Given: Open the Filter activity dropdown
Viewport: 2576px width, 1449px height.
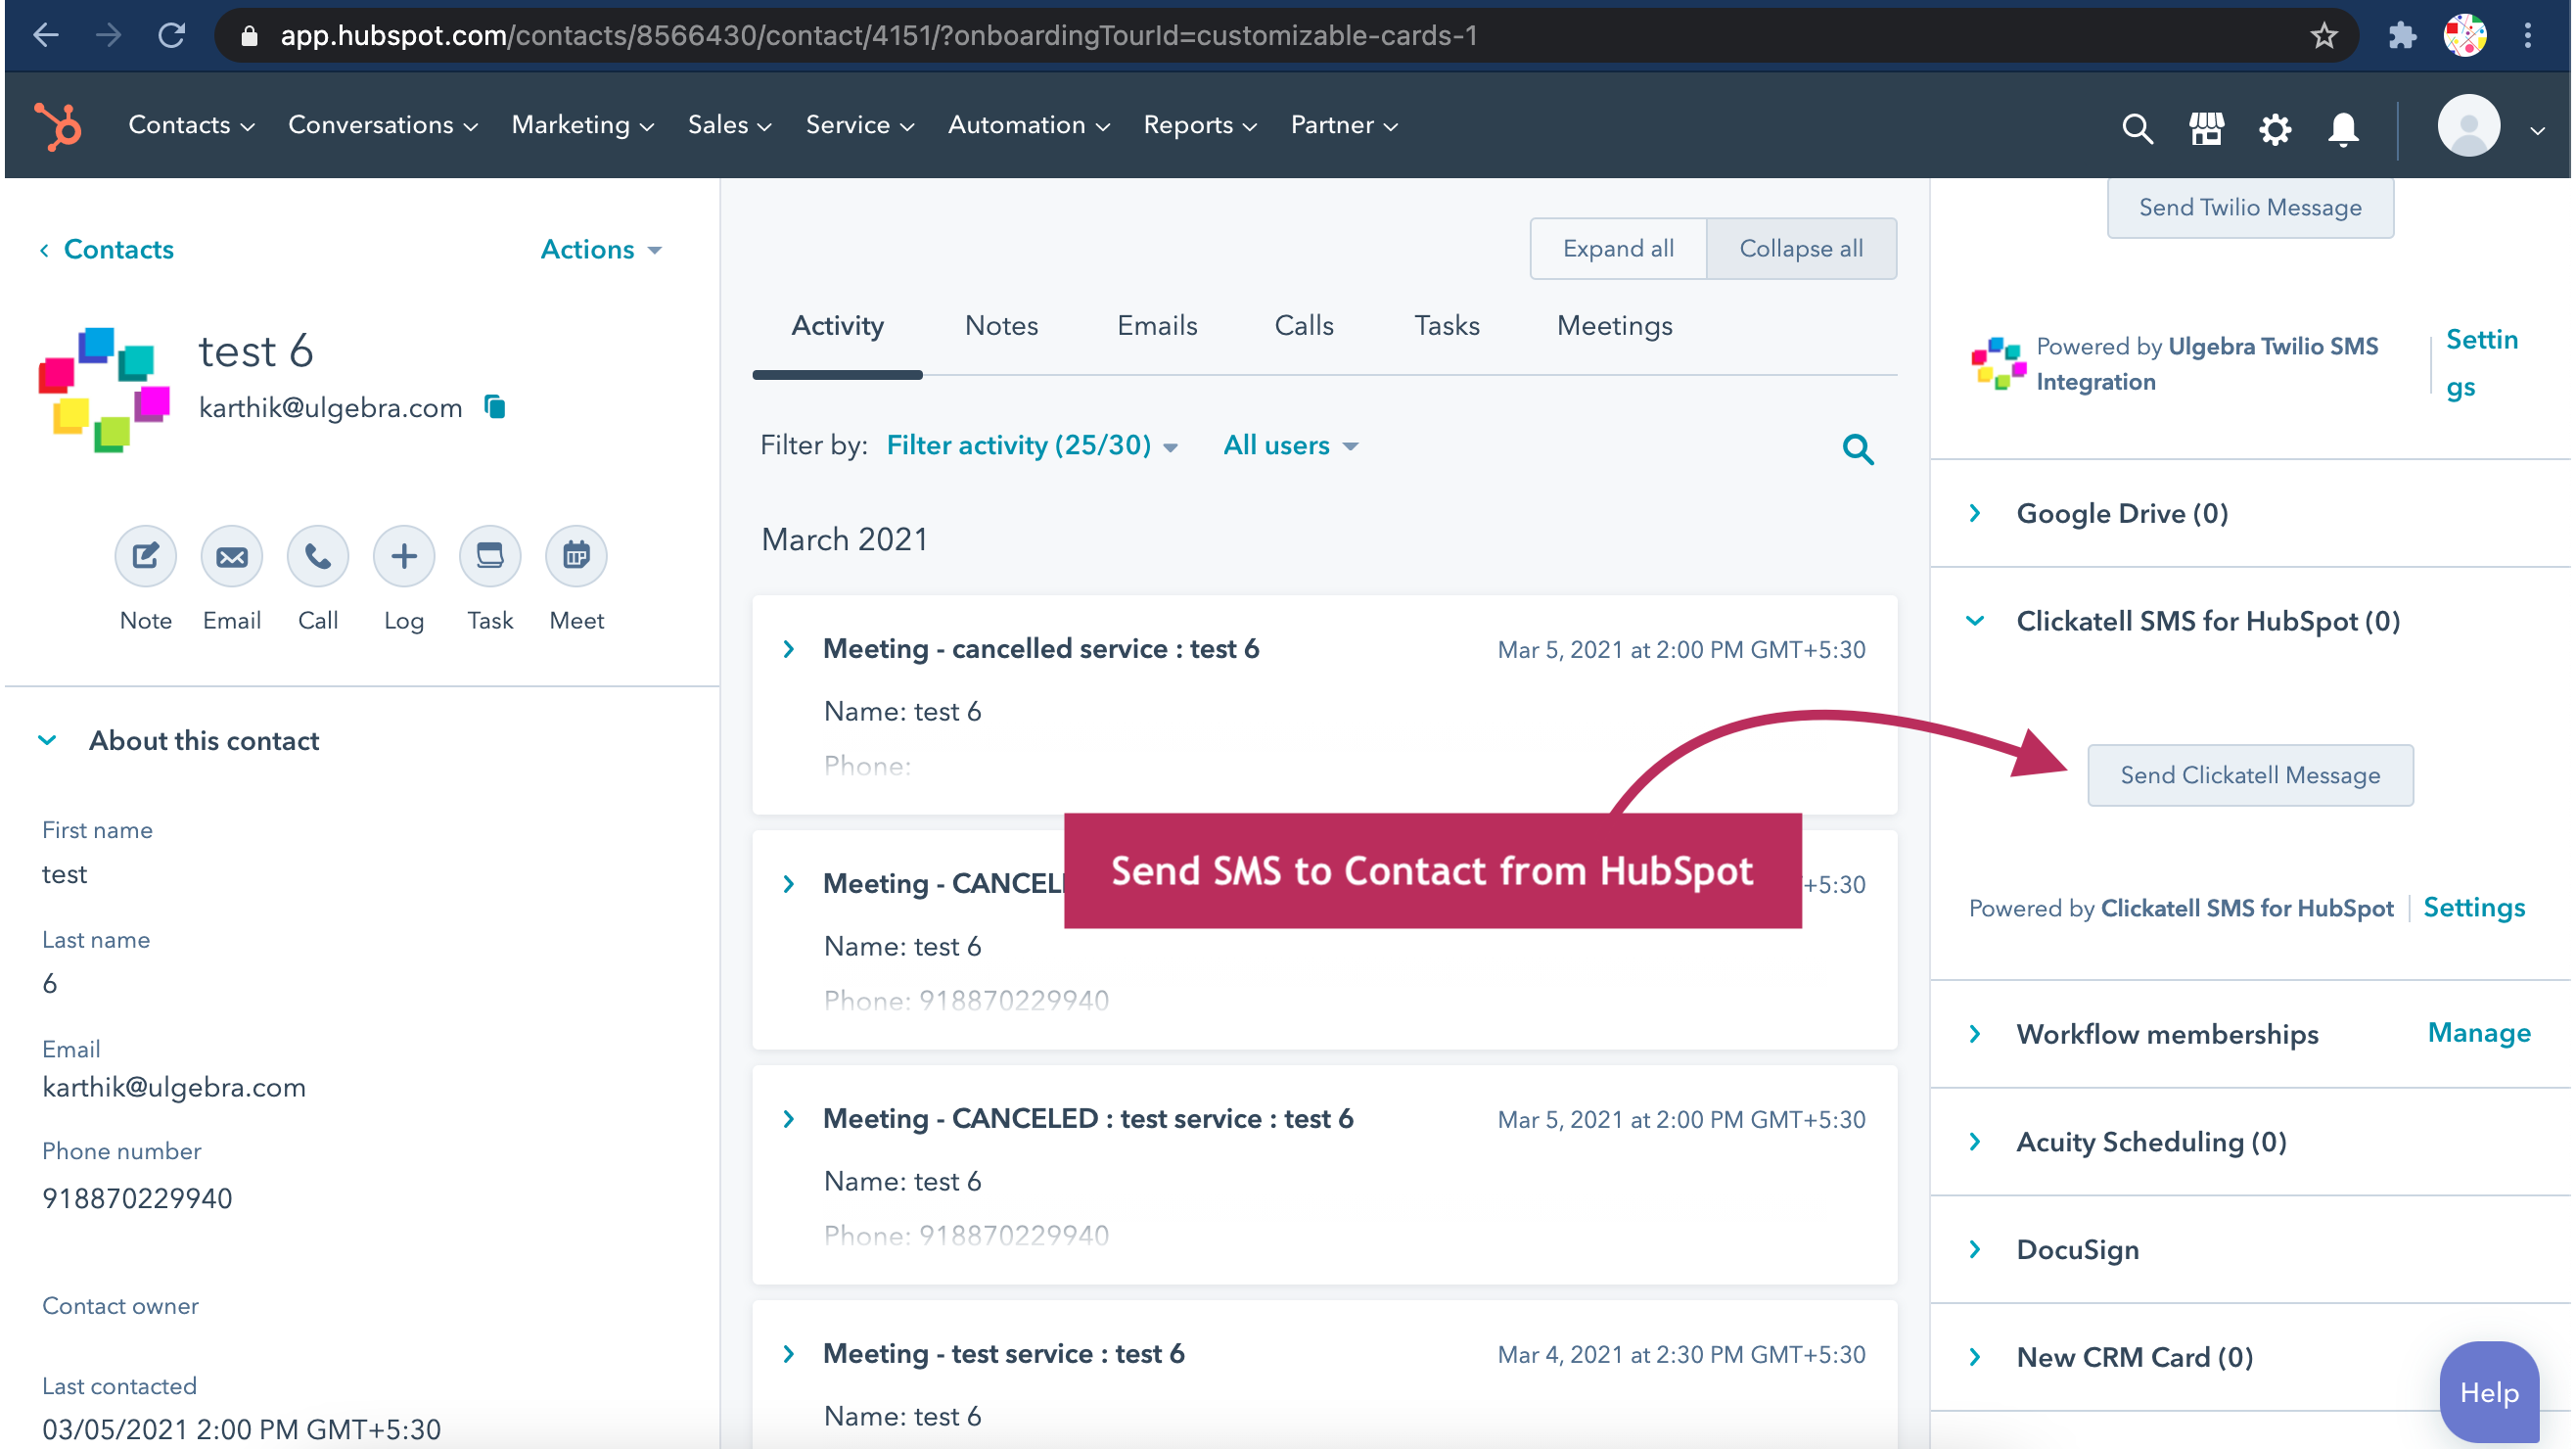Looking at the screenshot, I should (1030, 445).
